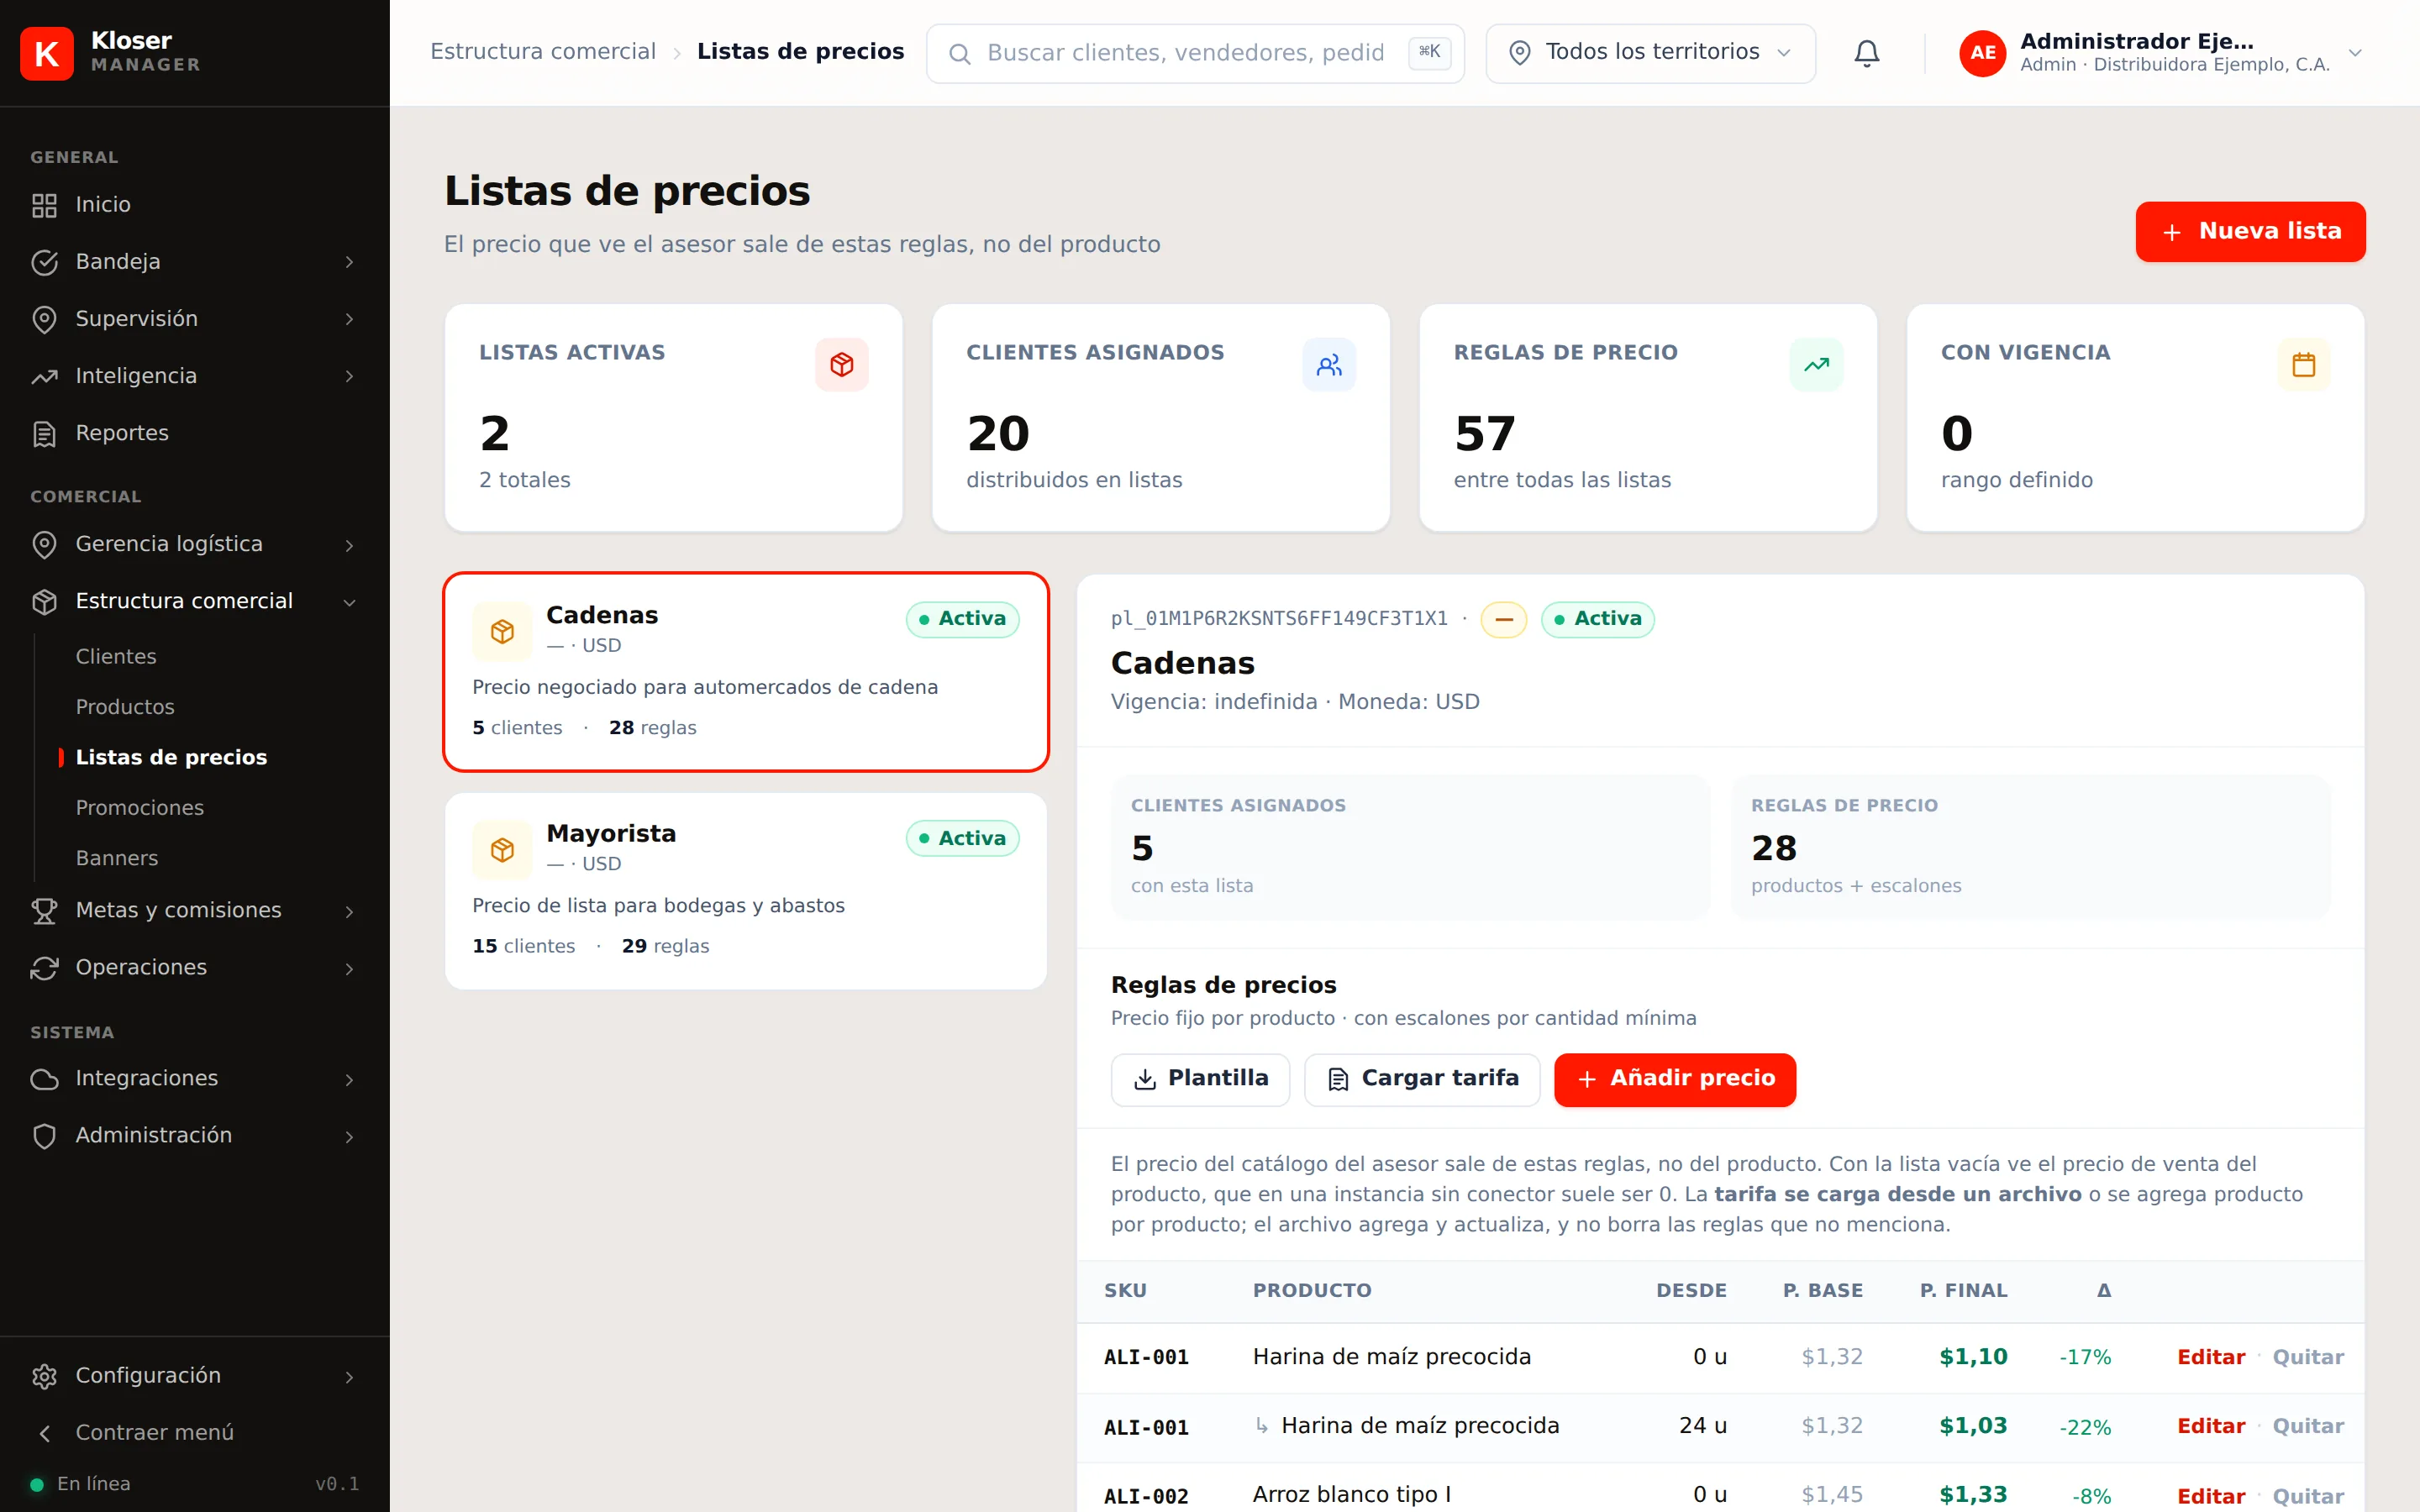Click the Nueva lista button
The width and height of the screenshot is (2420, 1512).
pyautogui.click(x=2250, y=232)
